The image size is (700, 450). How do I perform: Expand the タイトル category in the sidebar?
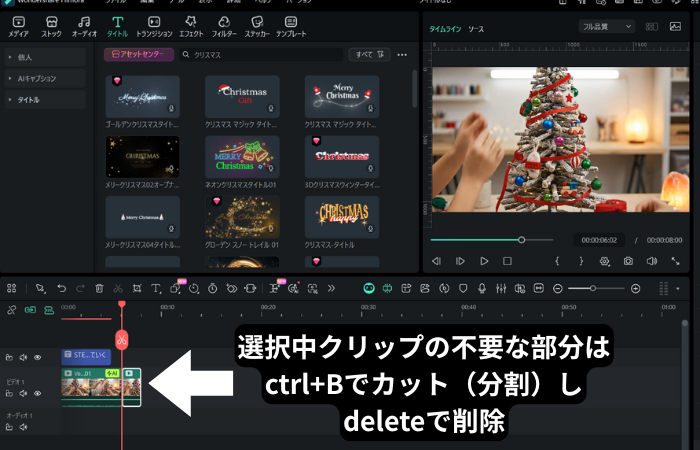(x=45, y=100)
